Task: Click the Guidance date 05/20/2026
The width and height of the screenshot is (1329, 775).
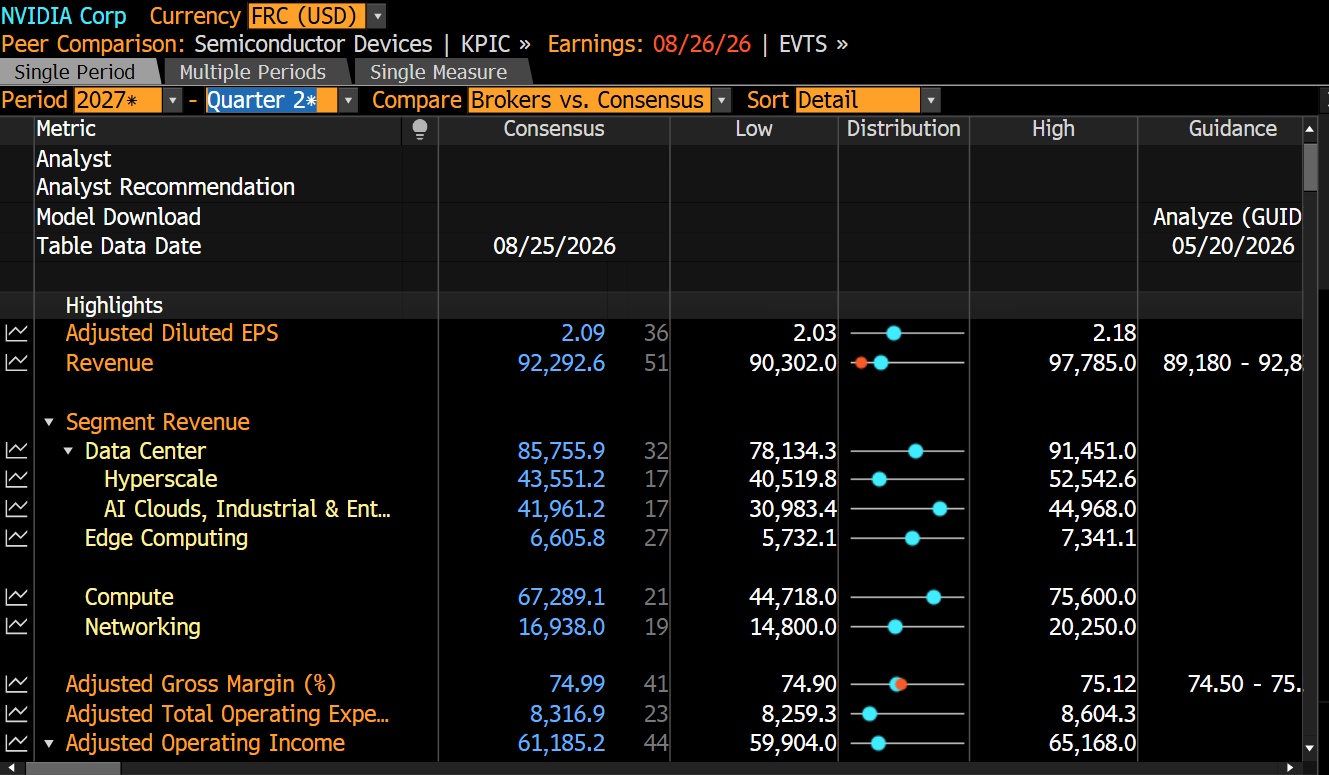Action: pyautogui.click(x=1233, y=246)
